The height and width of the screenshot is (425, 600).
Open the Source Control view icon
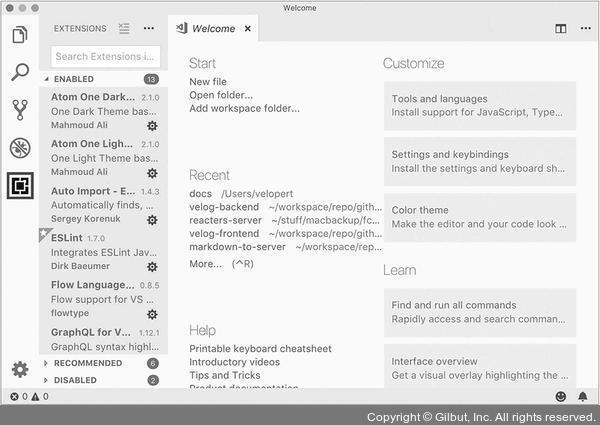coord(20,110)
